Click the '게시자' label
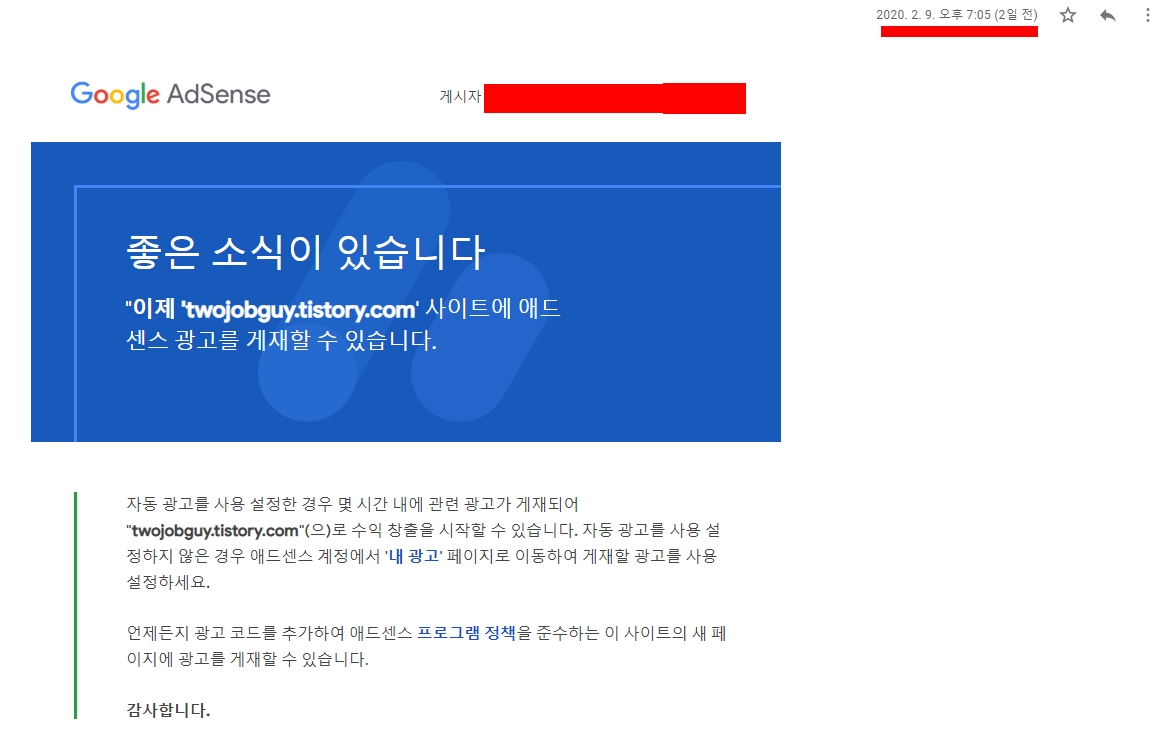The height and width of the screenshot is (754, 1172). (x=460, y=96)
